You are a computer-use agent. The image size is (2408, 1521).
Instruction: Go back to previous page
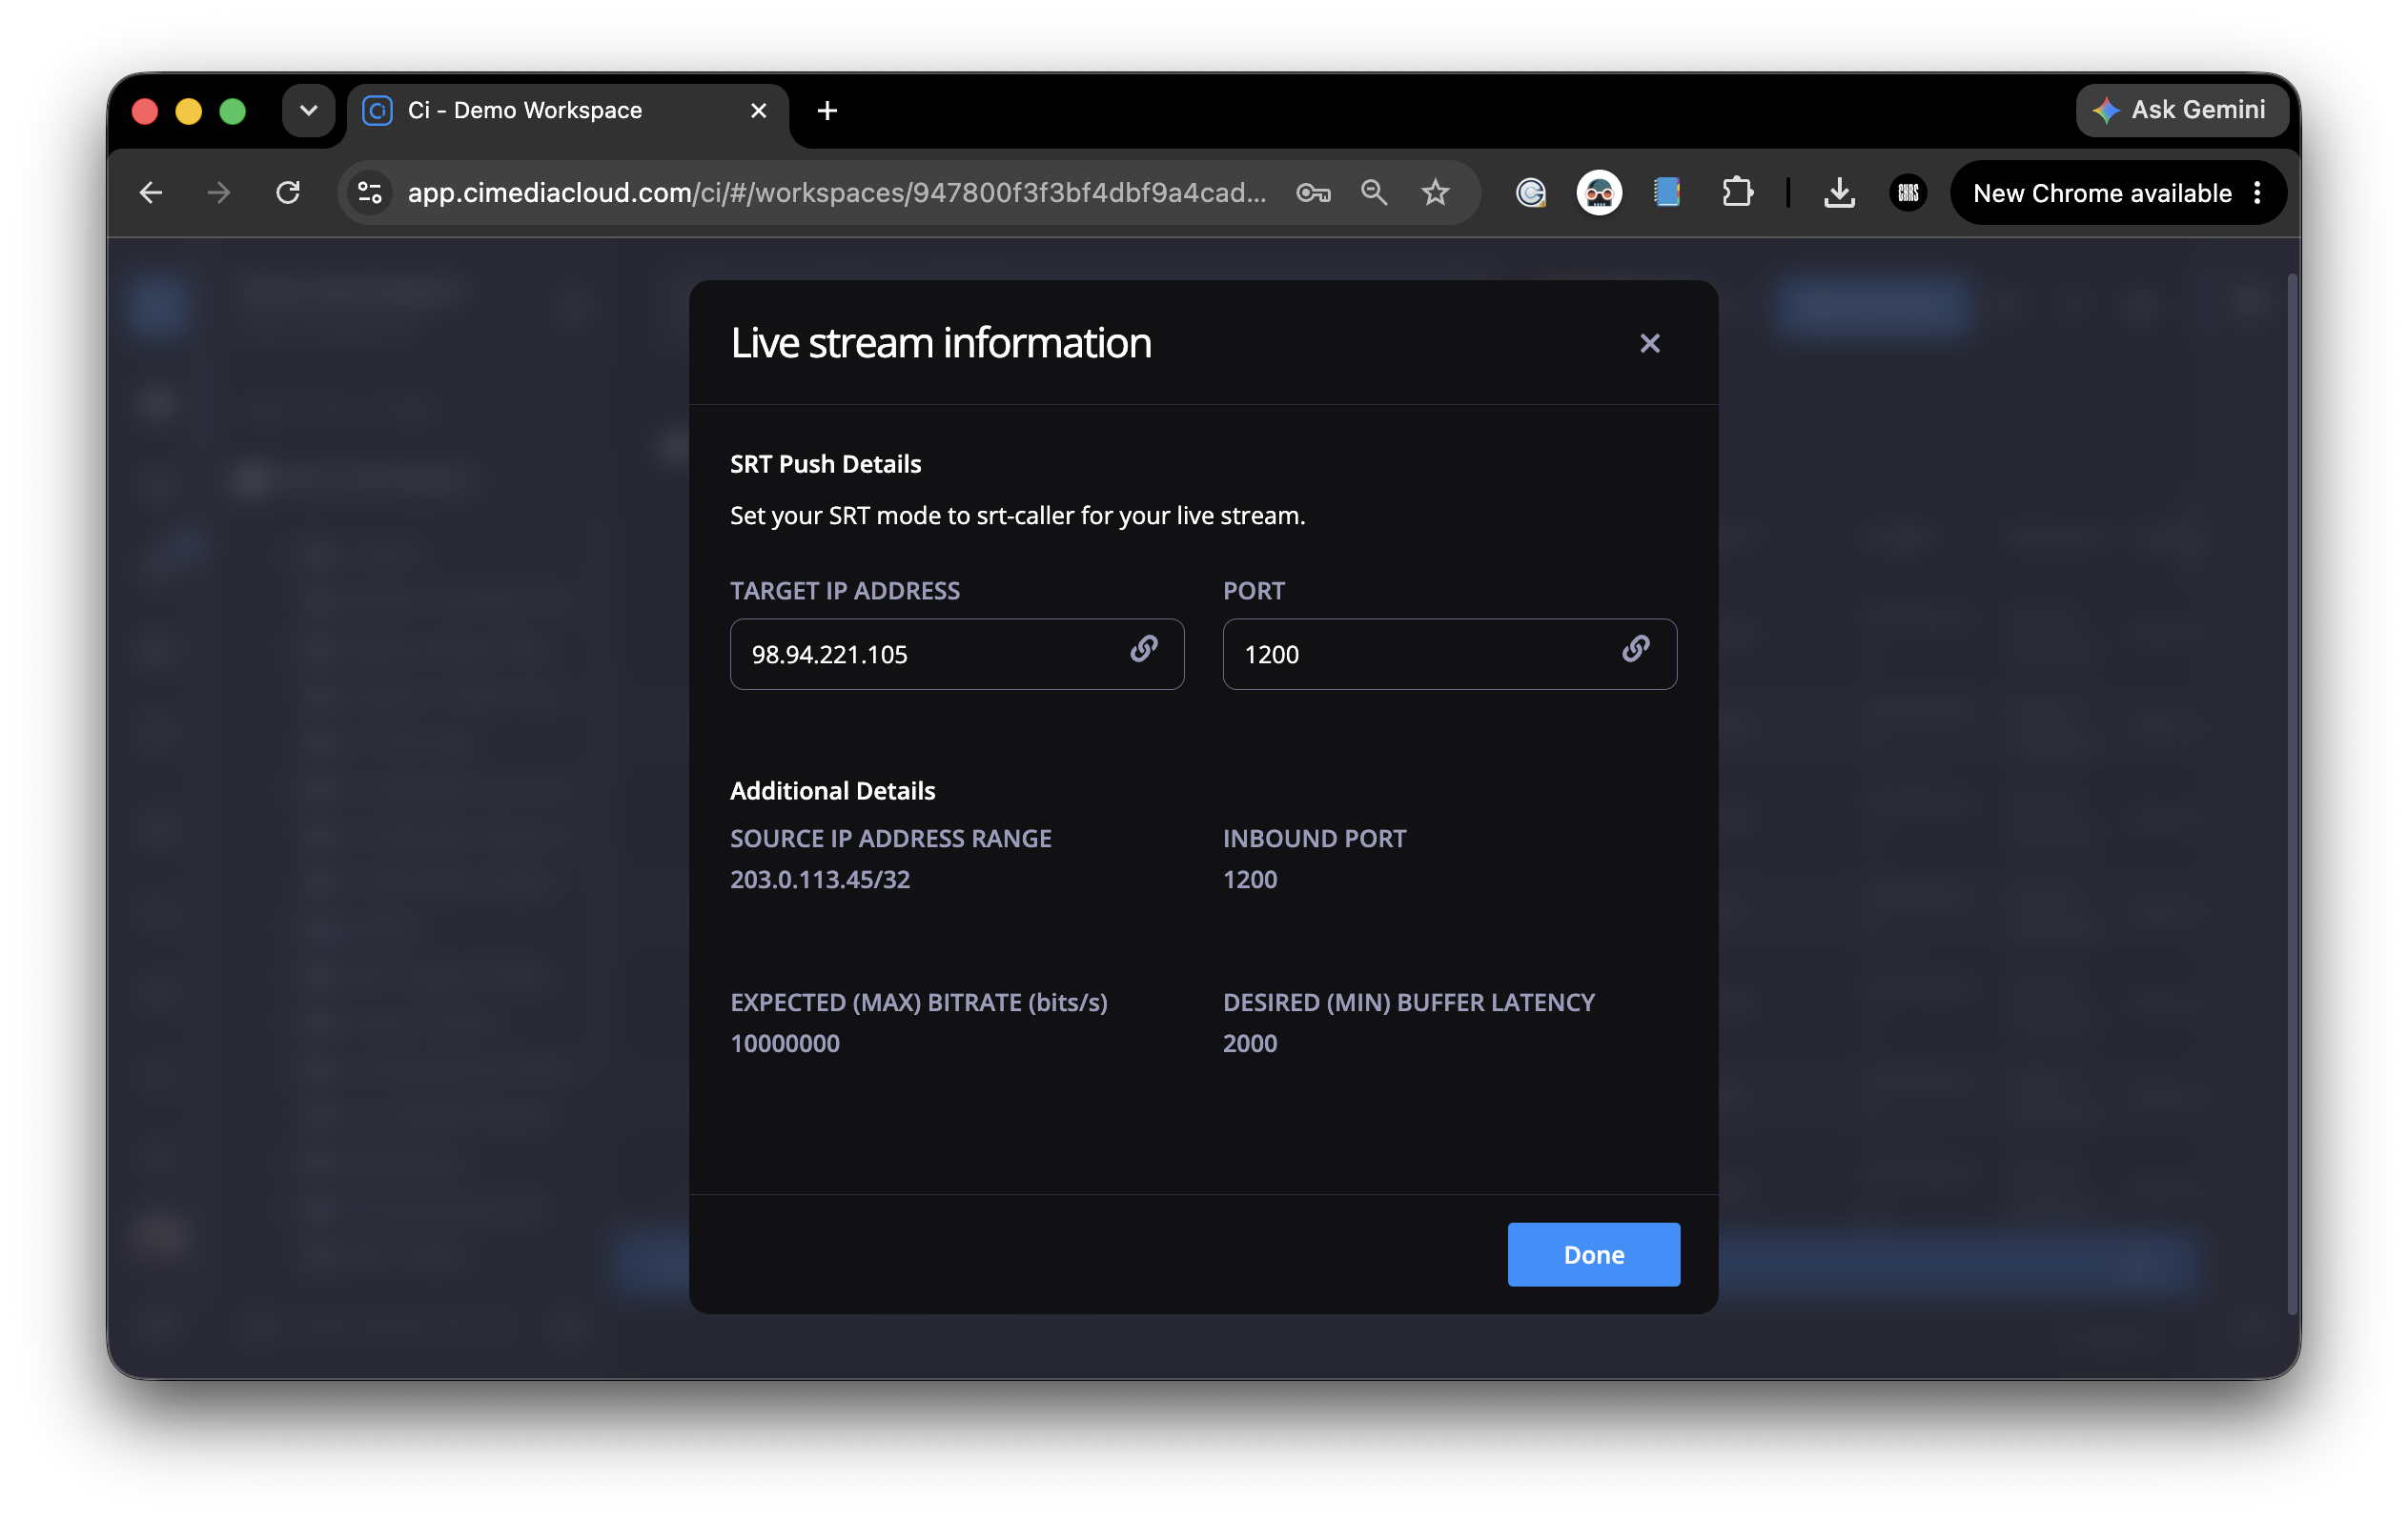pos(151,192)
